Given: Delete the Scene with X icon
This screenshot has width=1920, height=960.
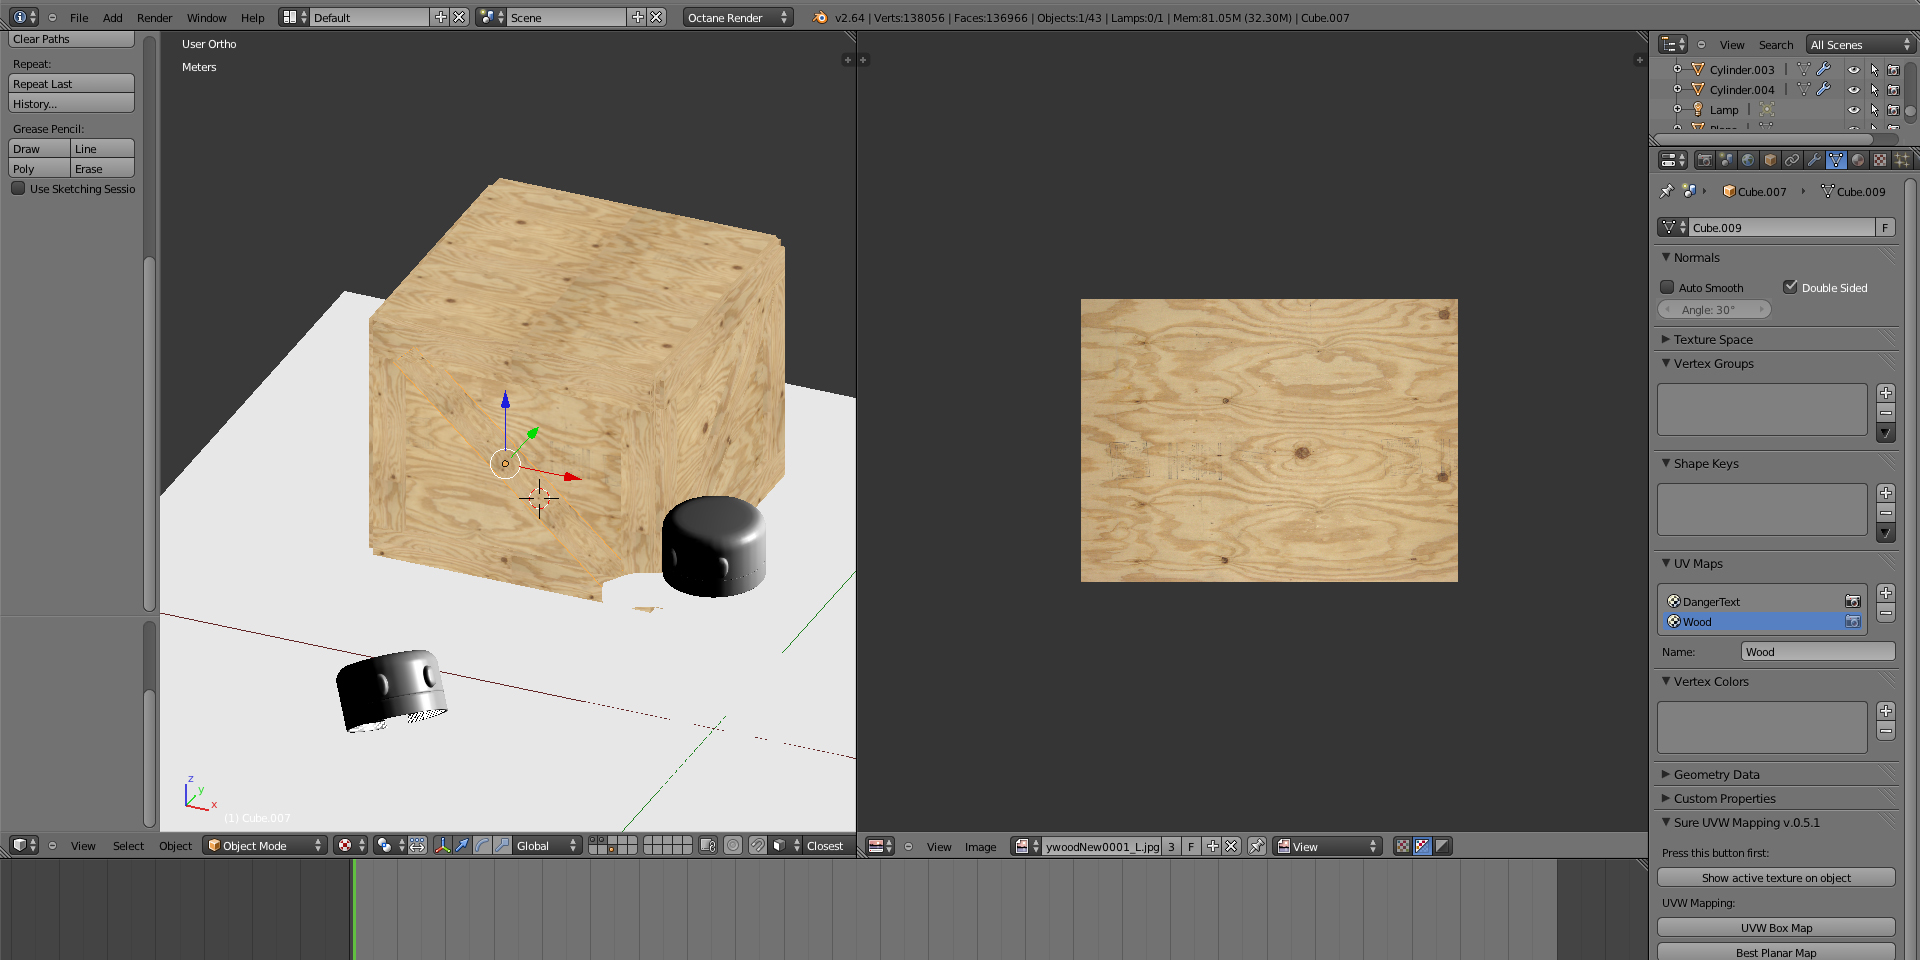Looking at the screenshot, I should [x=656, y=17].
